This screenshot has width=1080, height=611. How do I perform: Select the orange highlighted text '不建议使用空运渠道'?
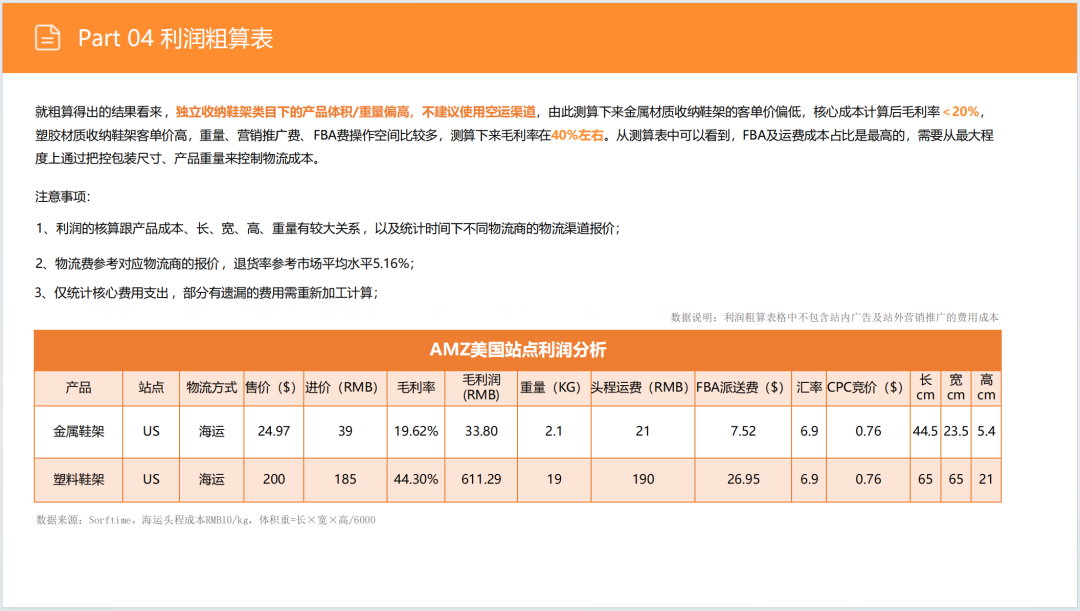[x=479, y=112]
